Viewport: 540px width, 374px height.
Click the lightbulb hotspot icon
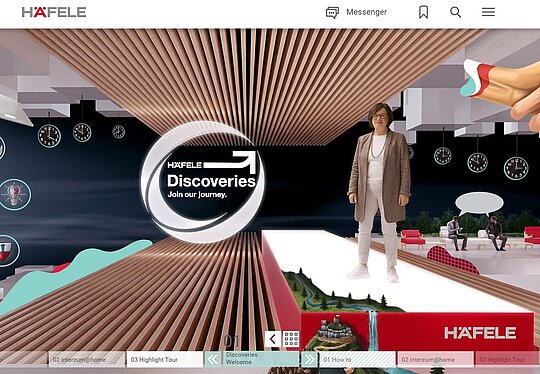click(x=14, y=195)
